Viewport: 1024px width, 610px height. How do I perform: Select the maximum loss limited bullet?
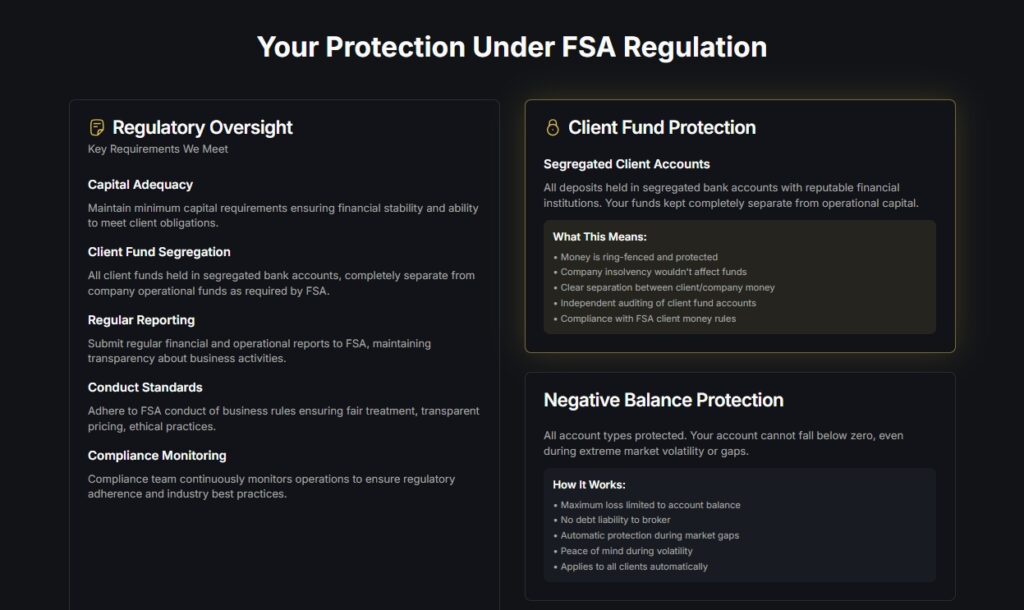click(650, 505)
